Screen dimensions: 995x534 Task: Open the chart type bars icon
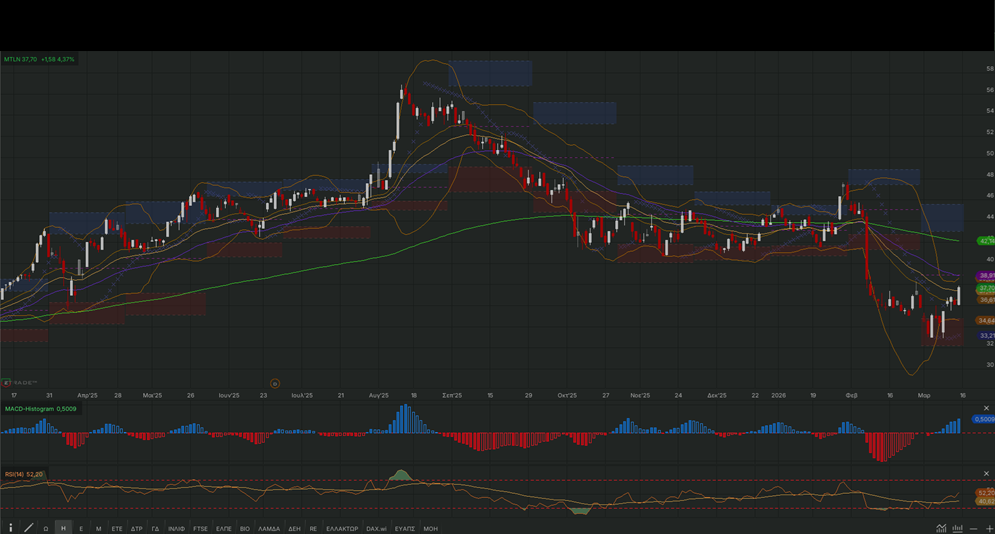(x=958, y=528)
